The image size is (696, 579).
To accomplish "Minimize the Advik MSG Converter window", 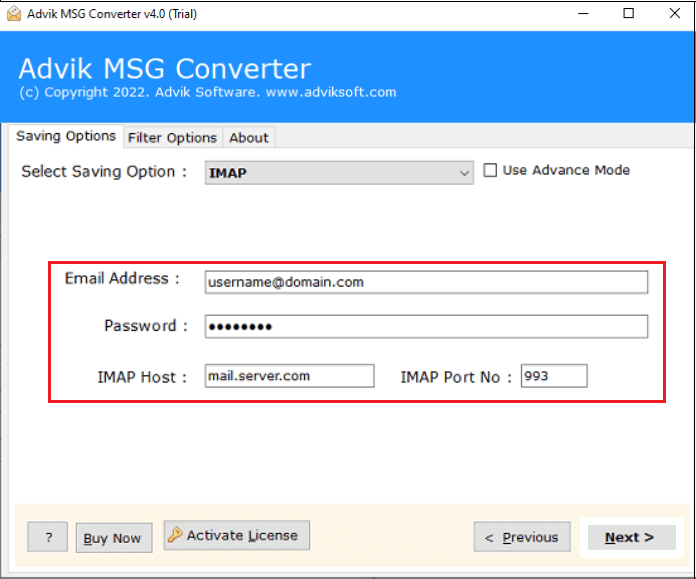I will pyautogui.click(x=582, y=14).
